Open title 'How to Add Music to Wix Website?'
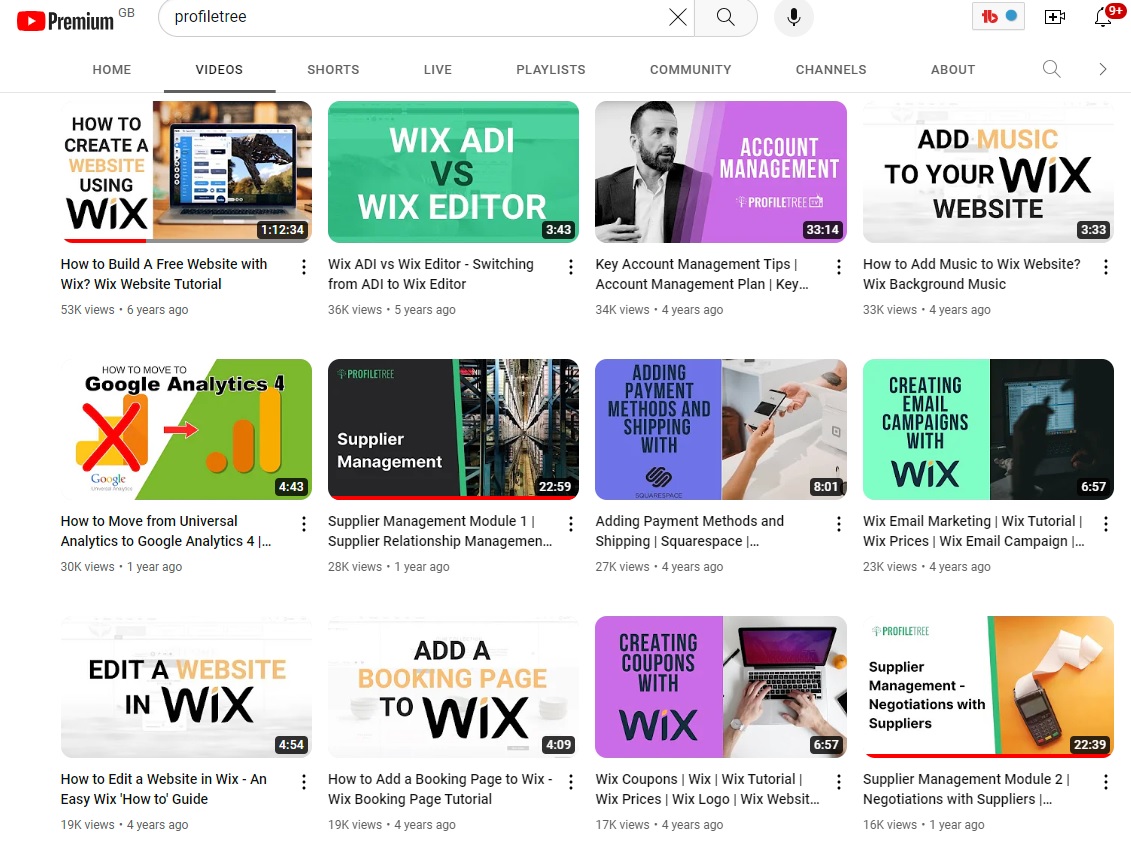 [972, 274]
